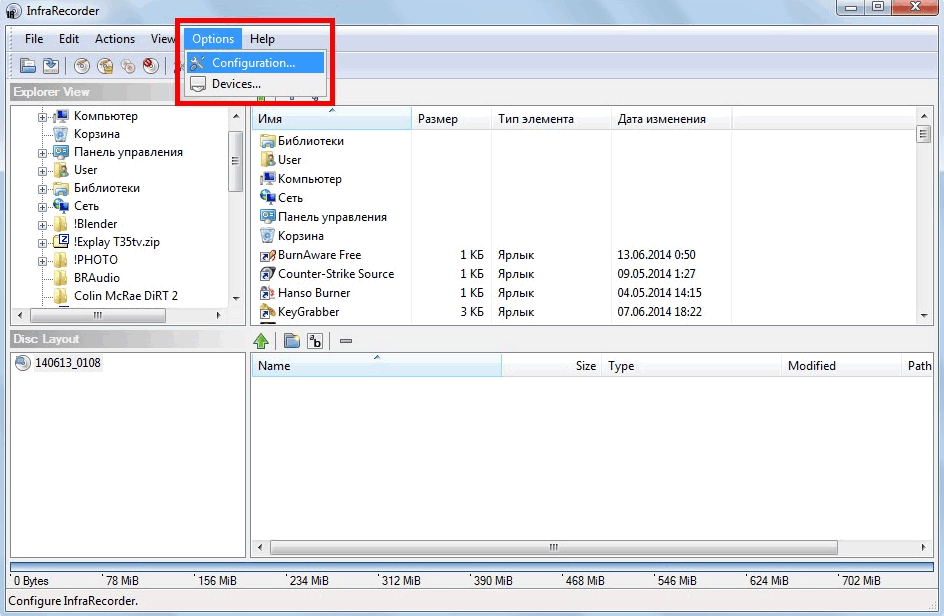Sort disc layout by Type column
Image resolution: width=944 pixels, height=616 pixels.
pos(692,366)
